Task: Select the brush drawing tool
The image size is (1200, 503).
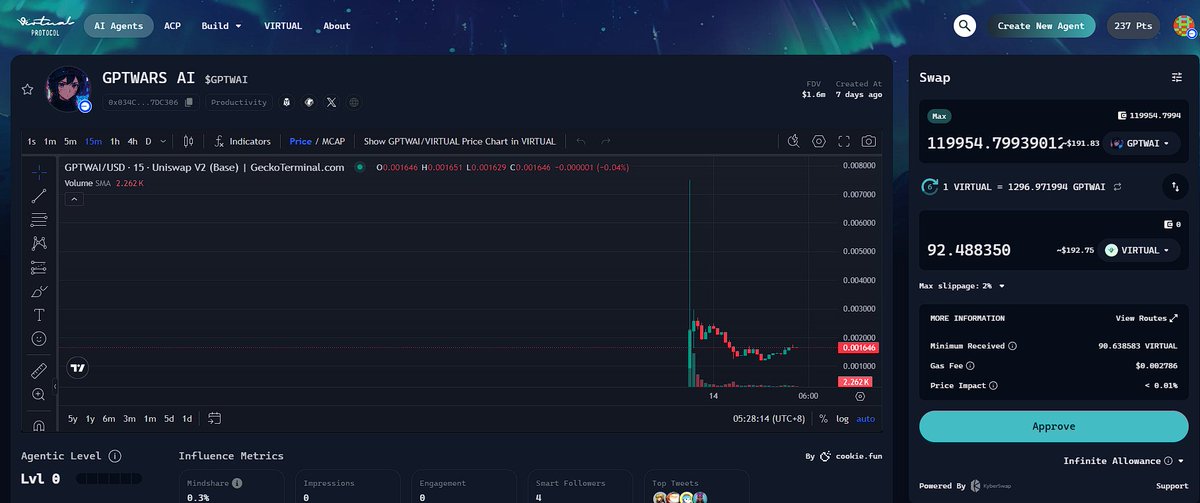Action: pos(38,291)
